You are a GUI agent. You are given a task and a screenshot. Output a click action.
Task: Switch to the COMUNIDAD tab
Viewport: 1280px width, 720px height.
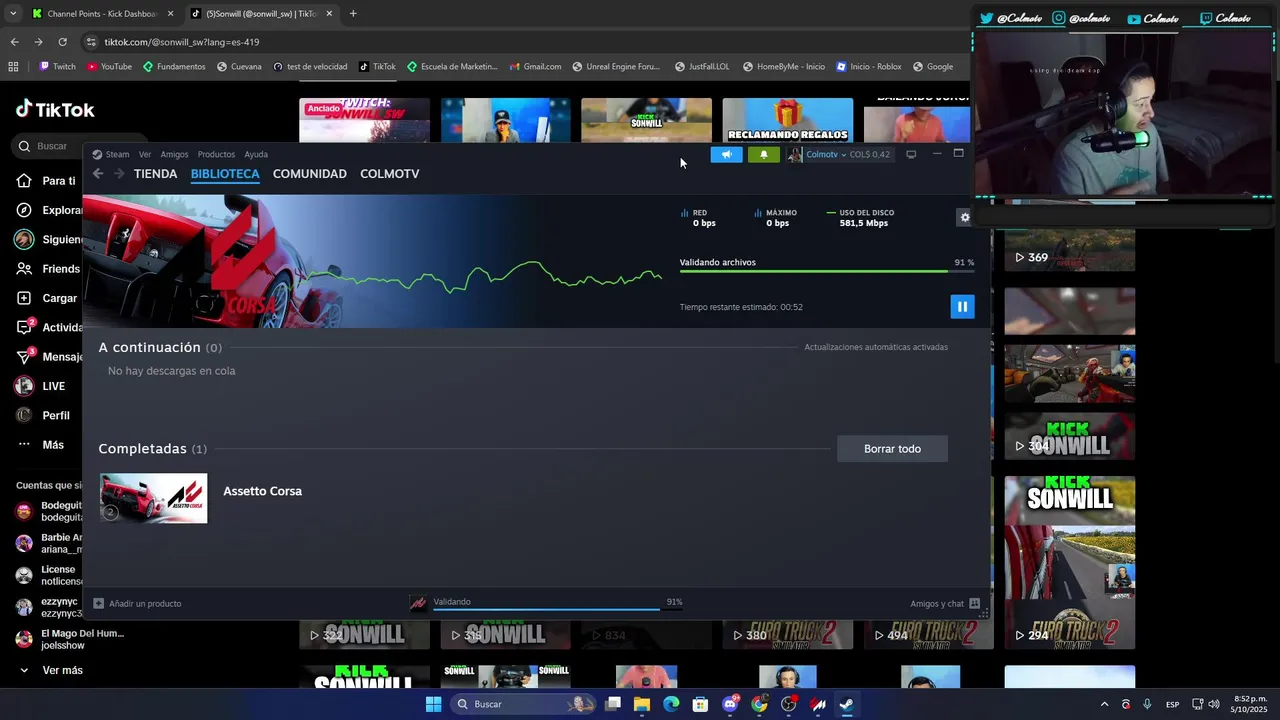click(310, 173)
